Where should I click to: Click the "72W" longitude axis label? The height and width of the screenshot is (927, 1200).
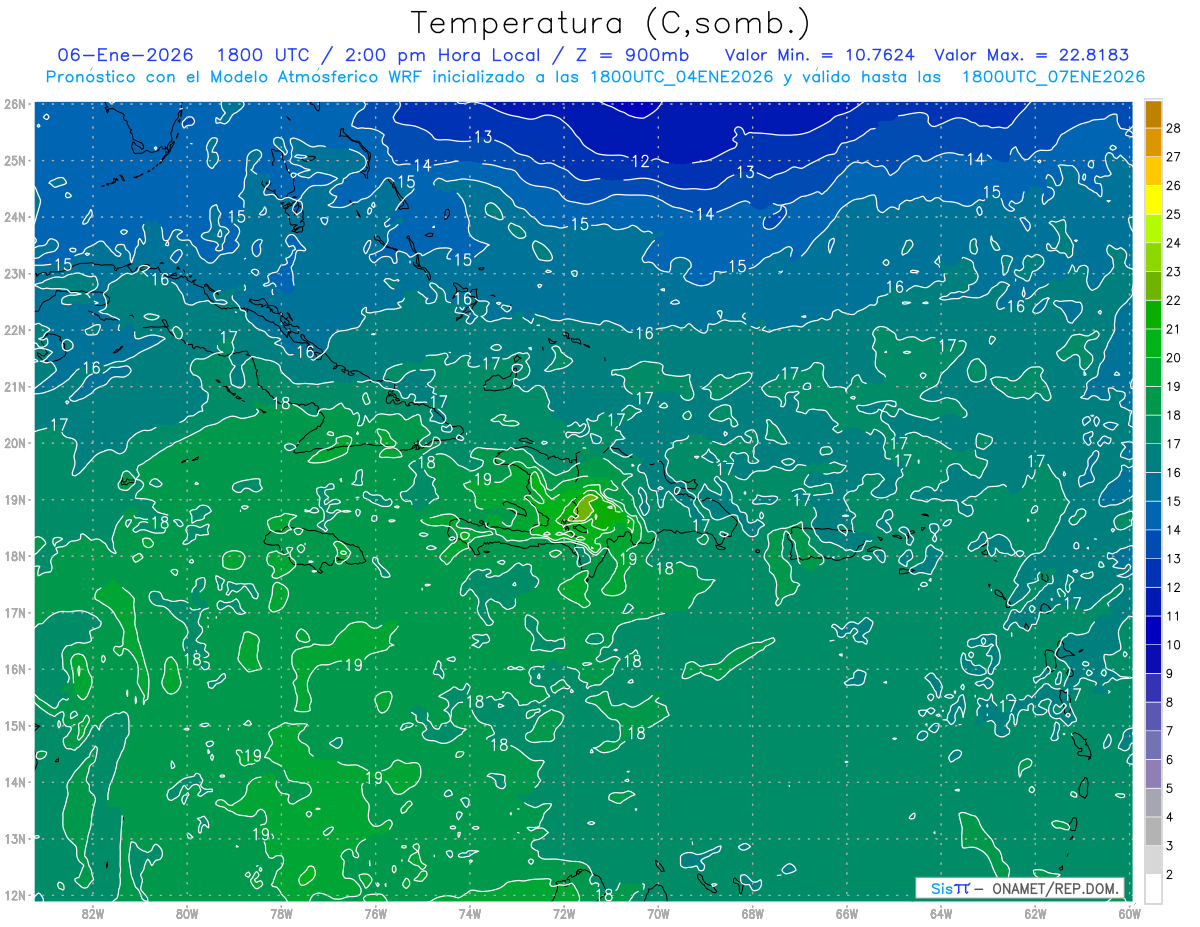coord(564,913)
